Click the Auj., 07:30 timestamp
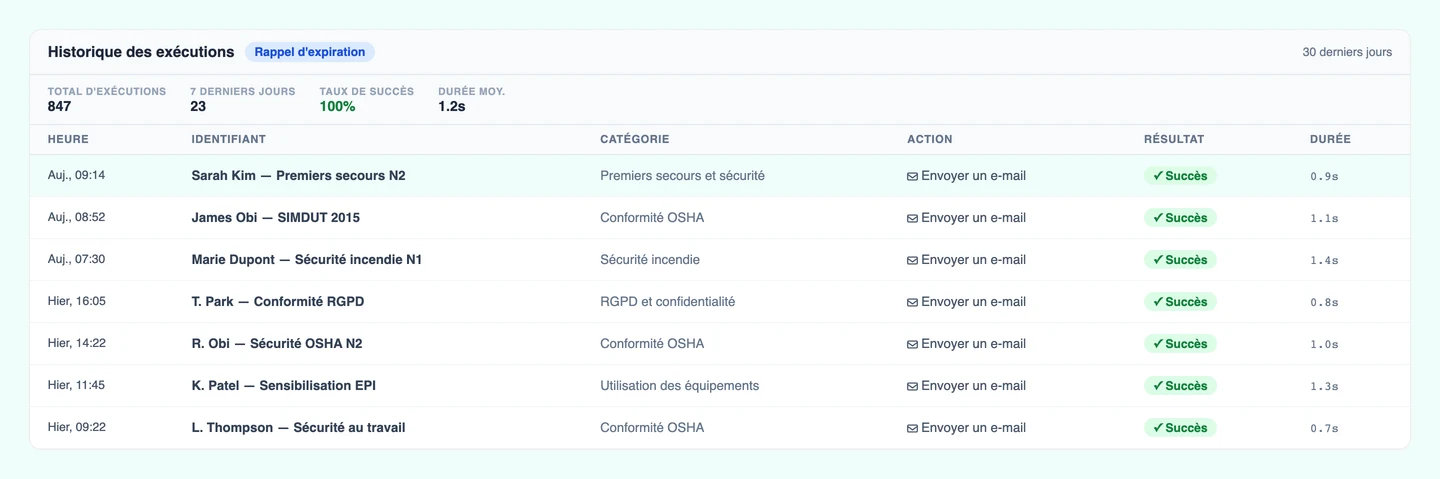The height and width of the screenshot is (479, 1440). coord(76,260)
